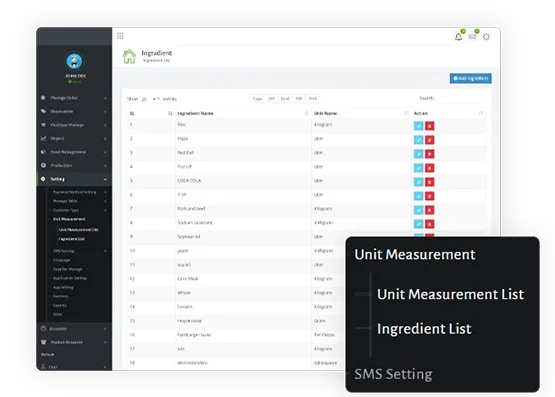The width and height of the screenshot is (555, 397).
Task: Click the Print button
Action: pyautogui.click(x=313, y=99)
